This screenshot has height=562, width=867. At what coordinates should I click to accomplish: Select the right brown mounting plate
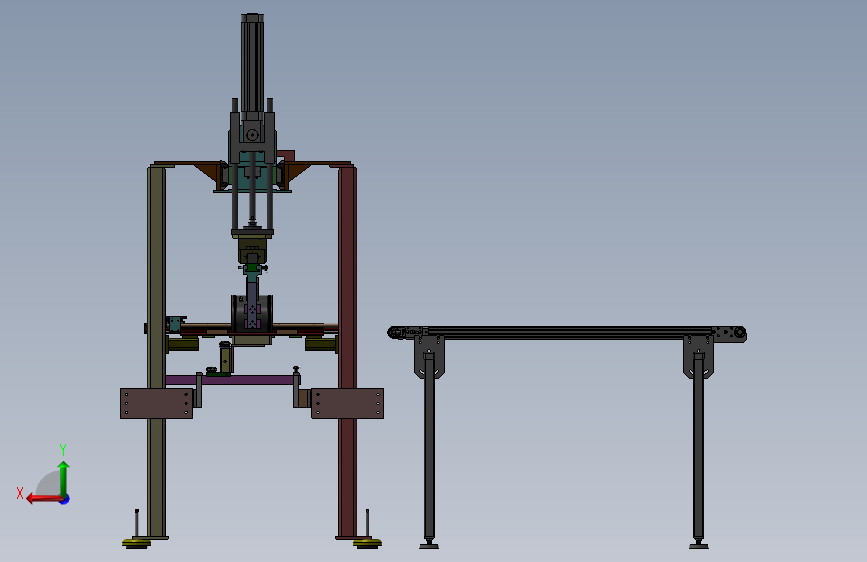coord(347,403)
